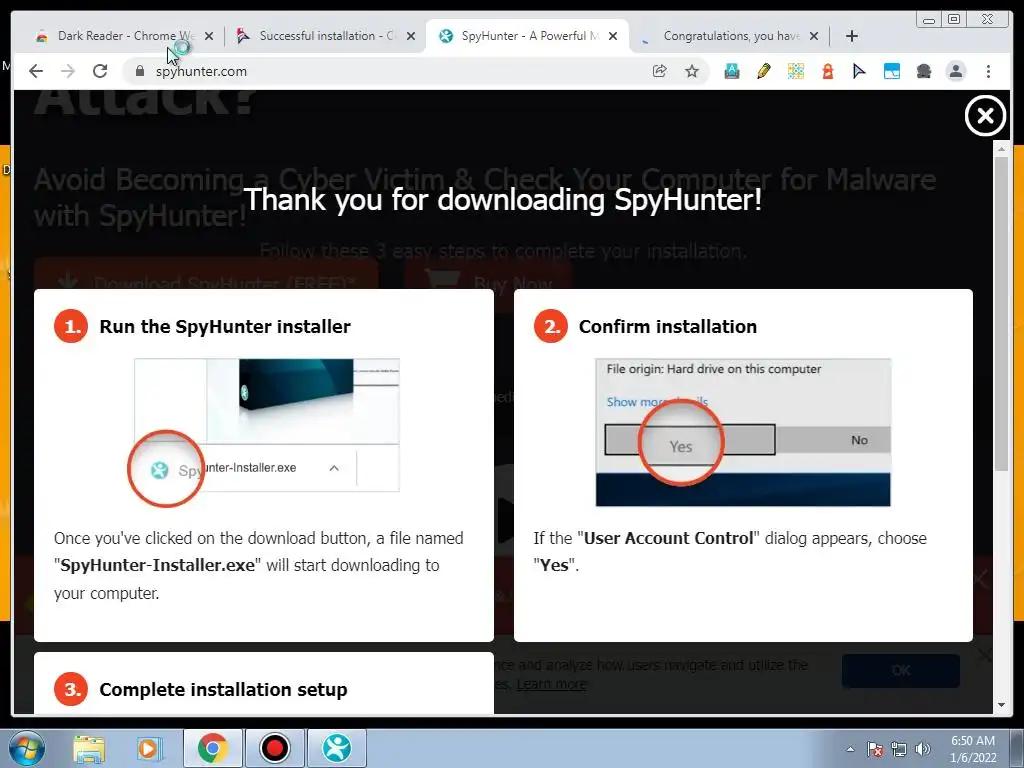This screenshot has width=1024, height=768.
Task: Bookmark this page with the star
Action: [692, 71]
